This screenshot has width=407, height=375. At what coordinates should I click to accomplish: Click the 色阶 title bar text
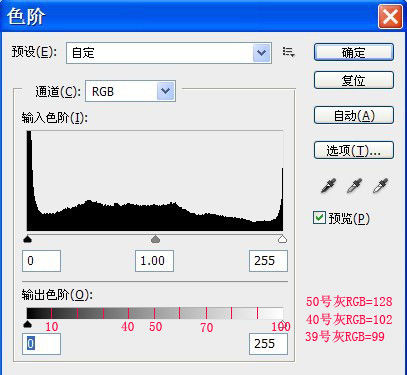[26, 16]
